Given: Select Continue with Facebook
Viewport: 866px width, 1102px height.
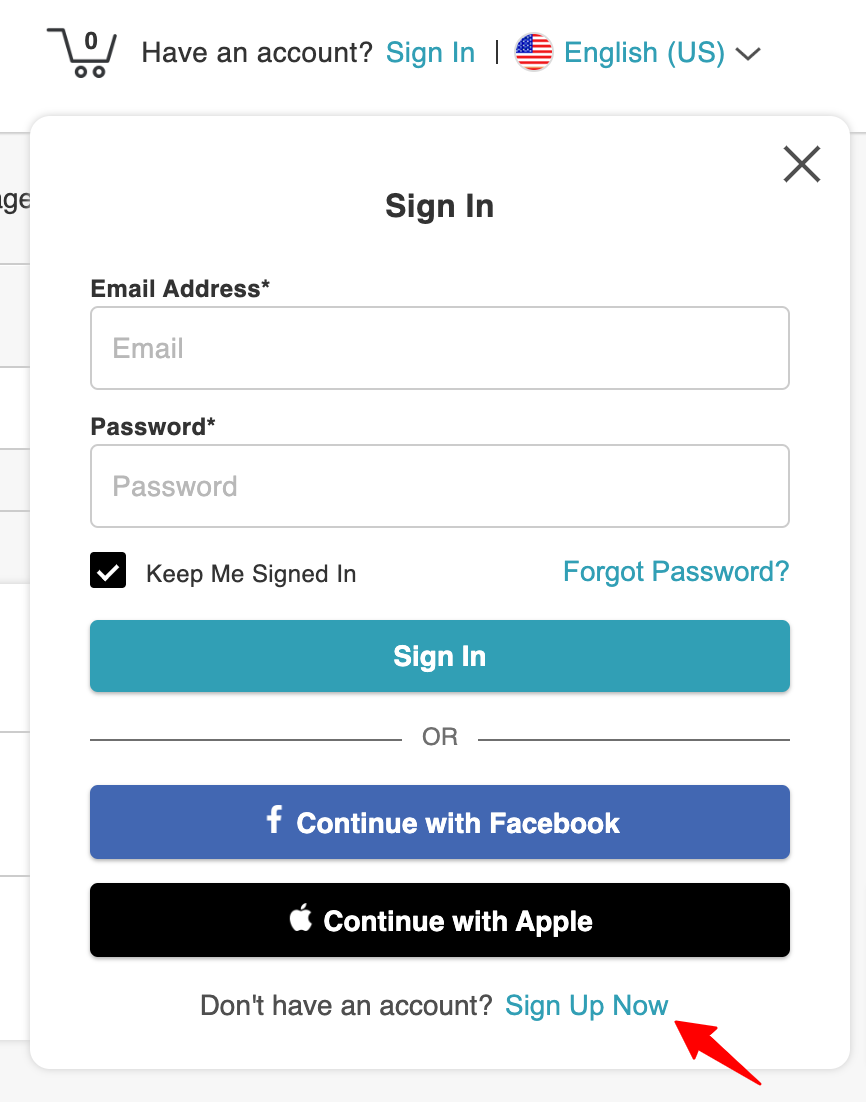Looking at the screenshot, I should (440, 821).
